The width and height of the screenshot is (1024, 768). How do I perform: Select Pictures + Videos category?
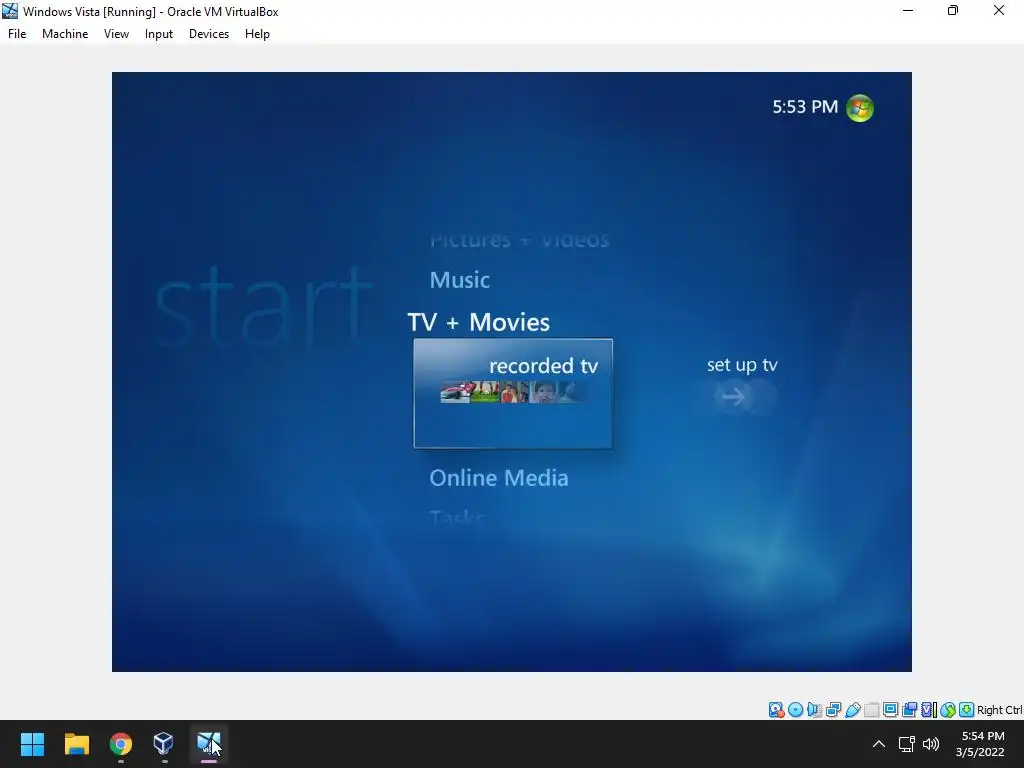pyautogui.click(x=519, y=240)
